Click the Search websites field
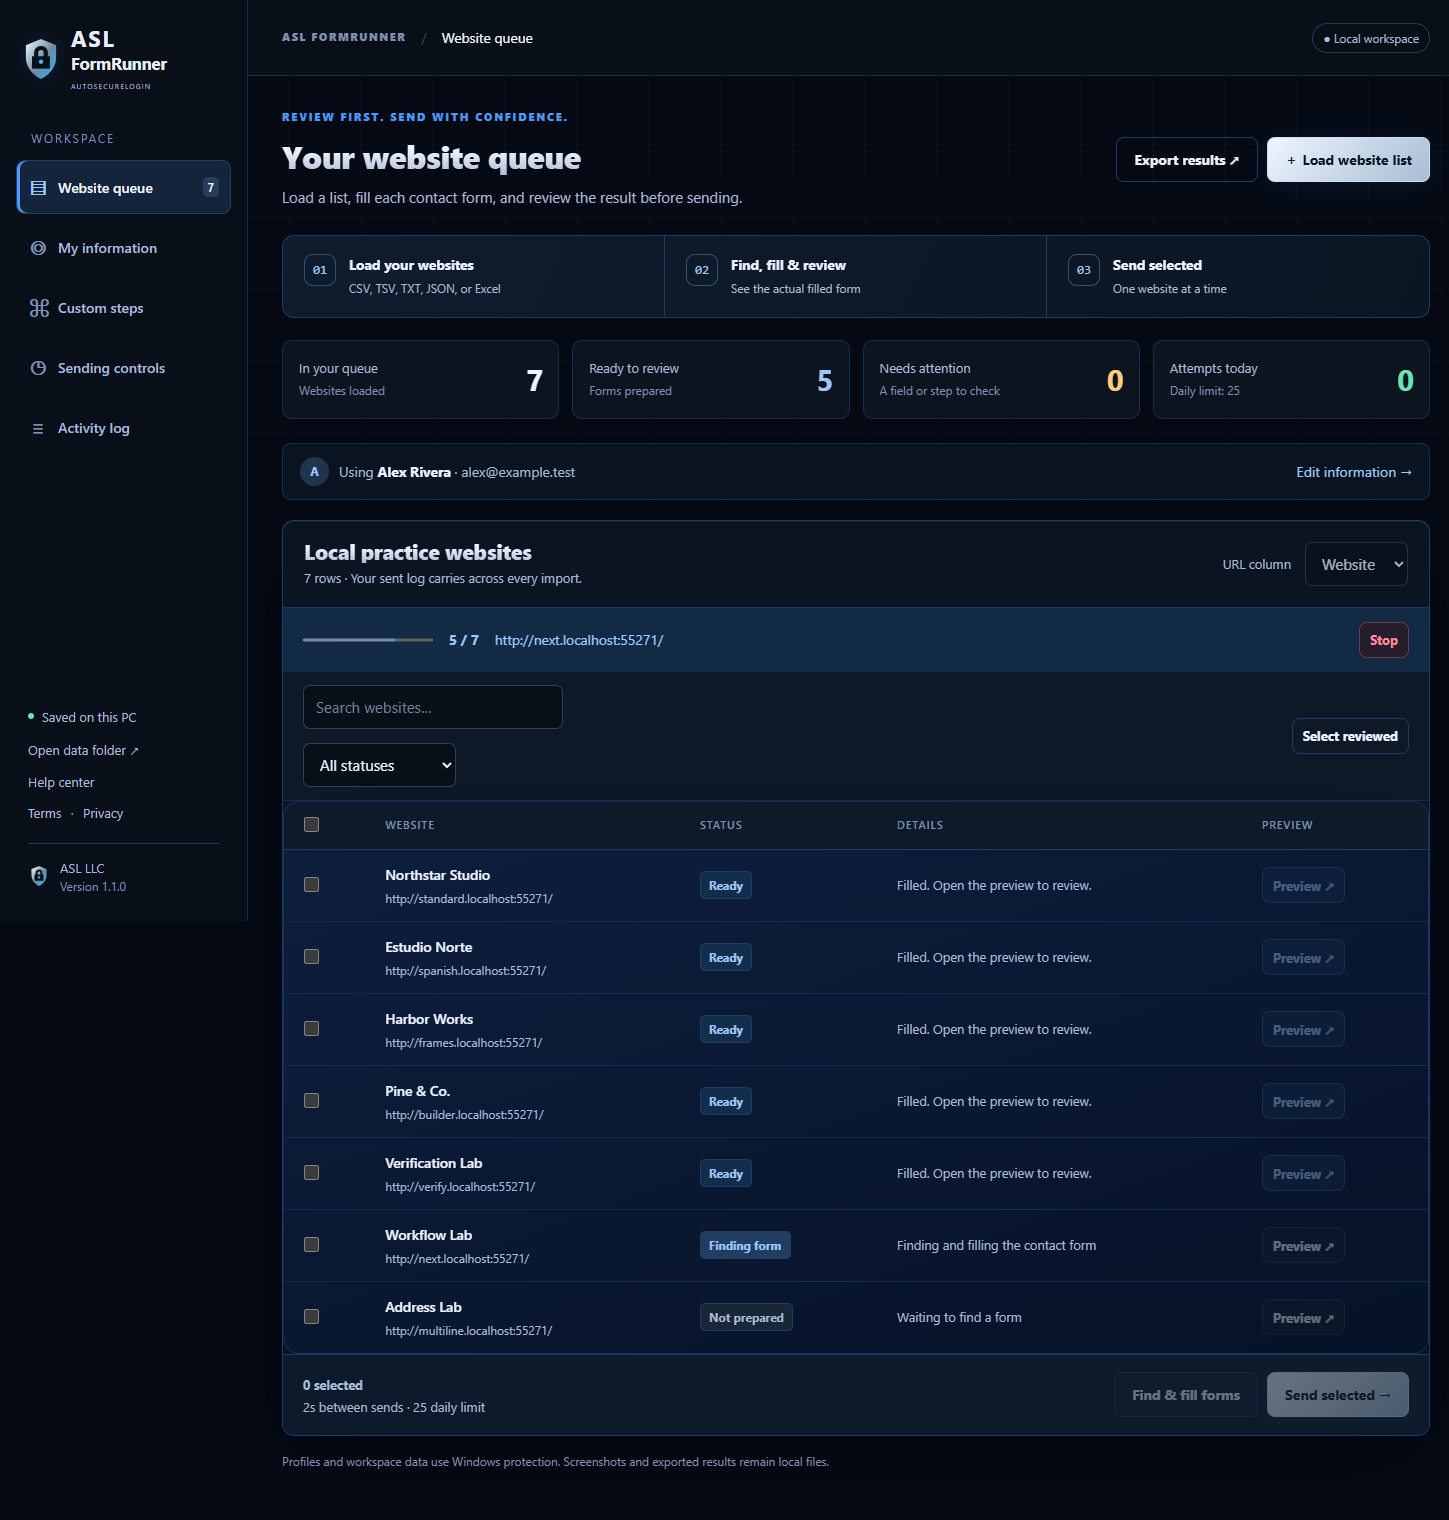This screenshot has height=1520, width=1449. (433, 707)
